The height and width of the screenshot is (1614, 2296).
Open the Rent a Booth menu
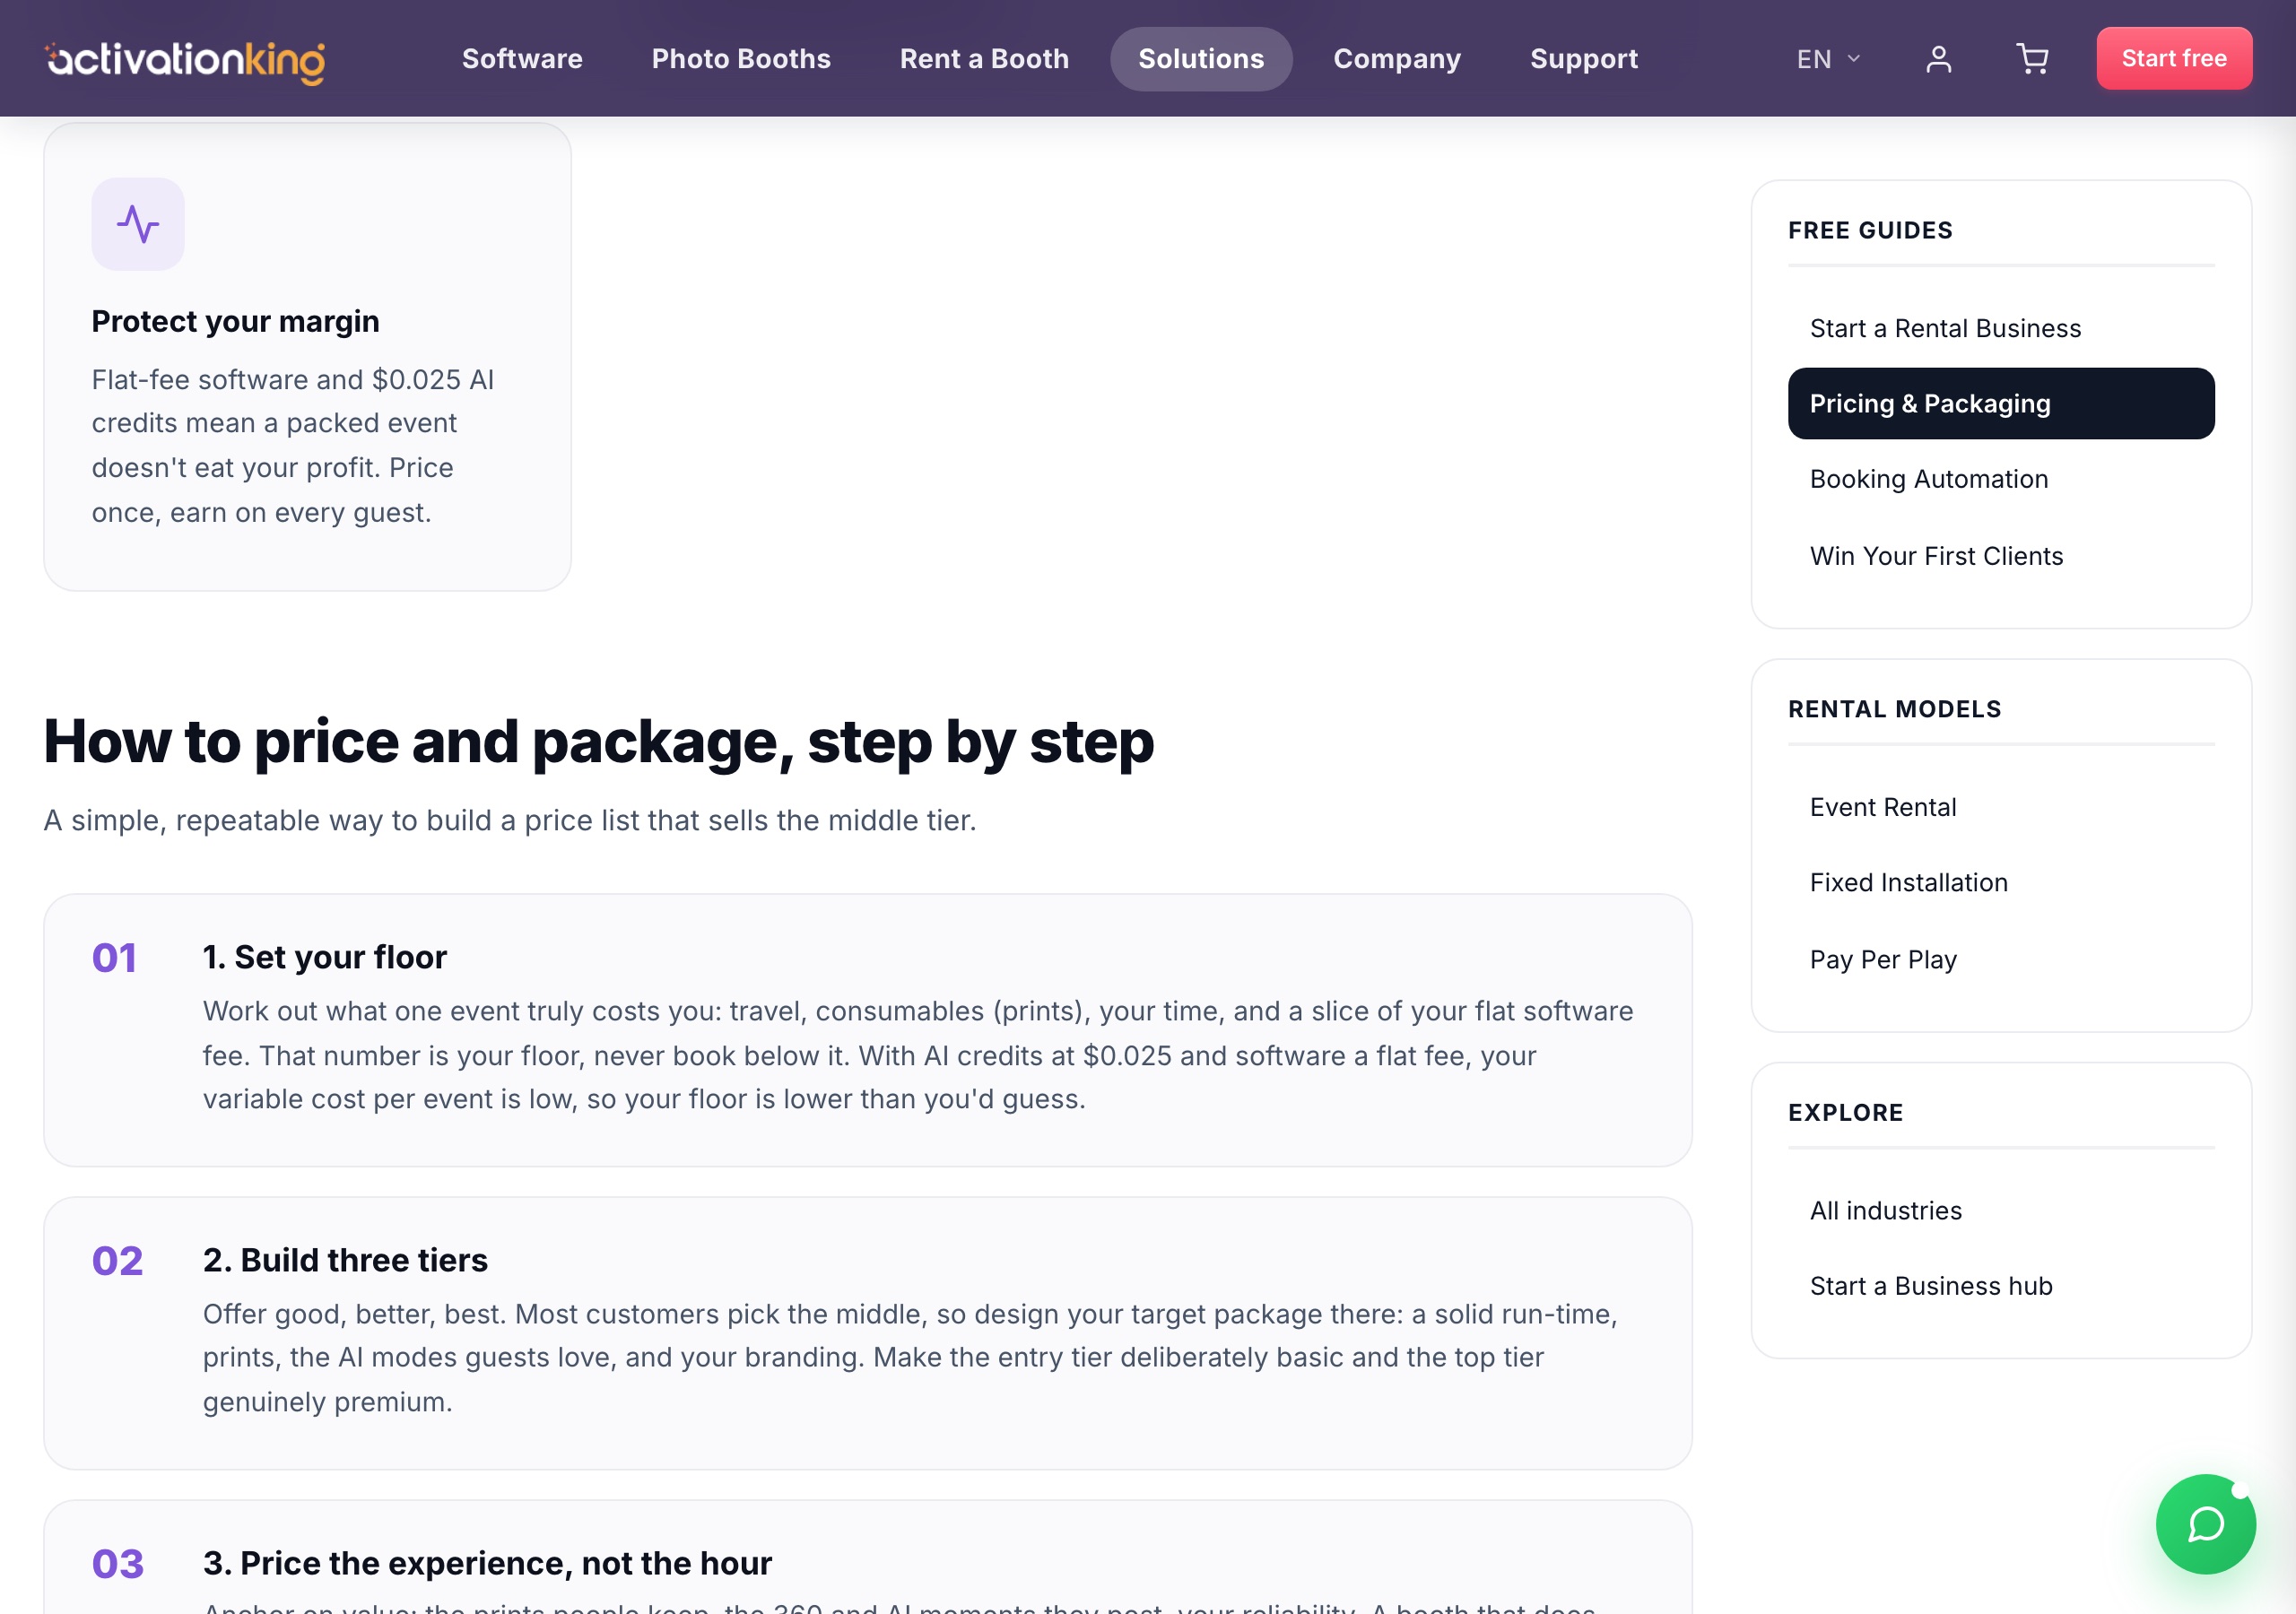pos(984,59)
